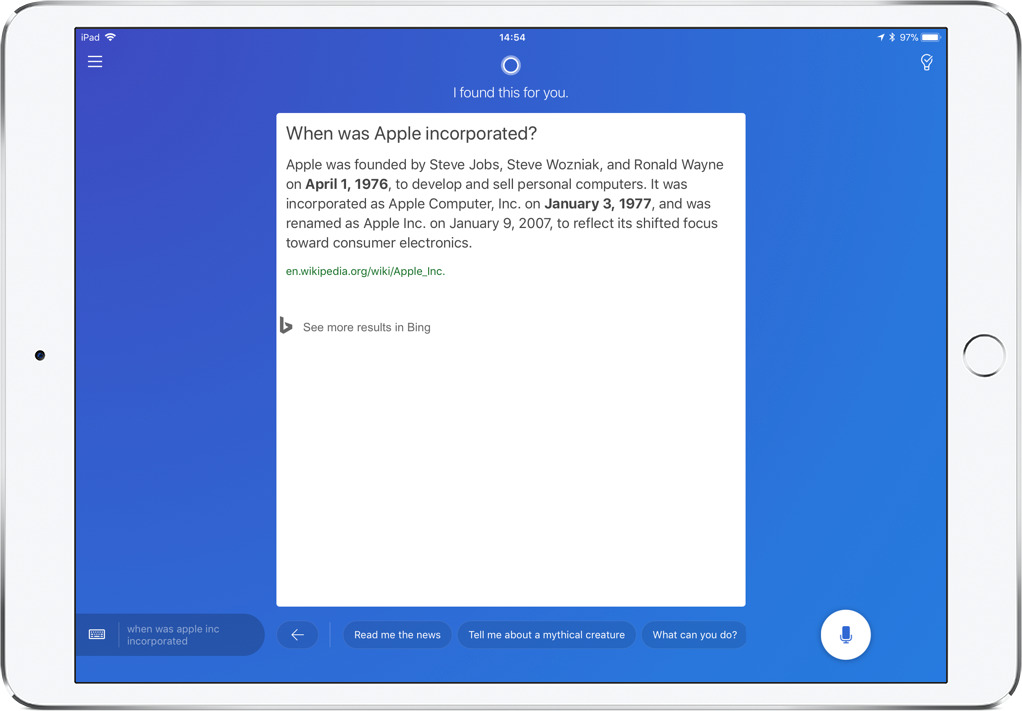Viewport: 1022px width, 711px height.
Task: Select the 'Read me the news' suggestion
Action: pos(397,634)
